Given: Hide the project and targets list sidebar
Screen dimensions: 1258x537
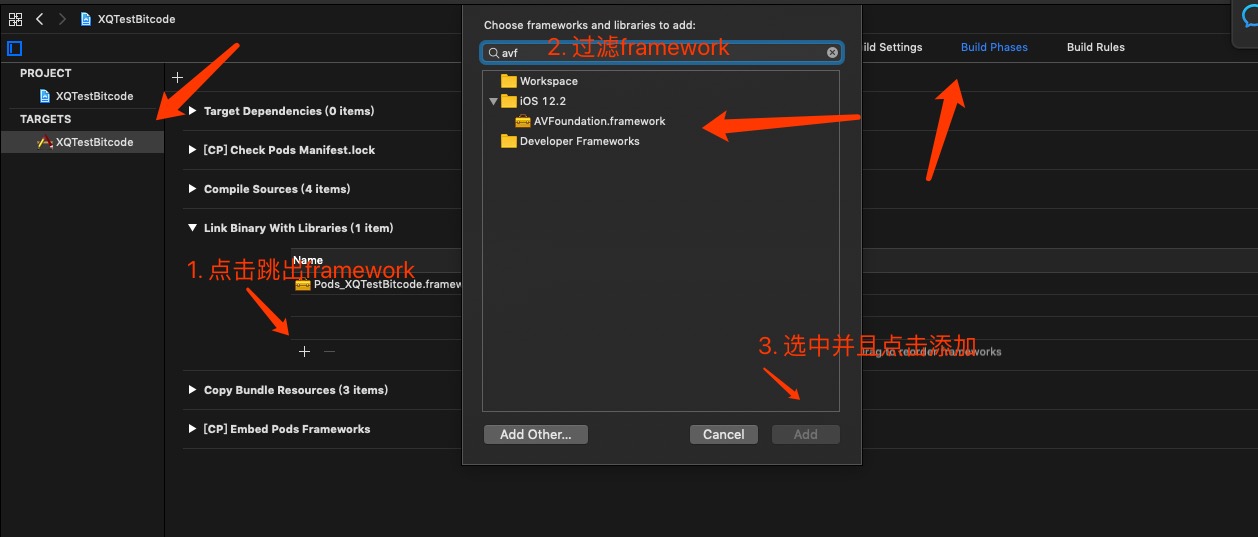Looking at the screenshot, I should pyautogui.click(x=14, y=48).
